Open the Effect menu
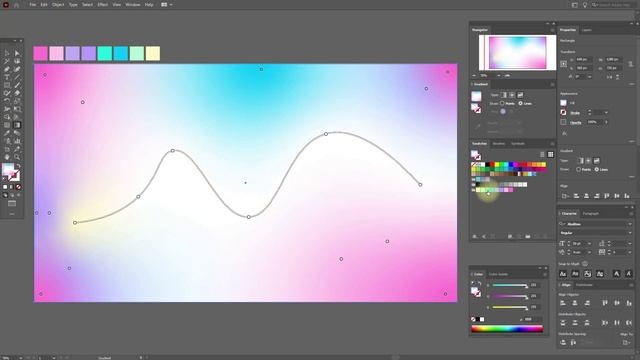640x360 pixels. pos(102,5)
